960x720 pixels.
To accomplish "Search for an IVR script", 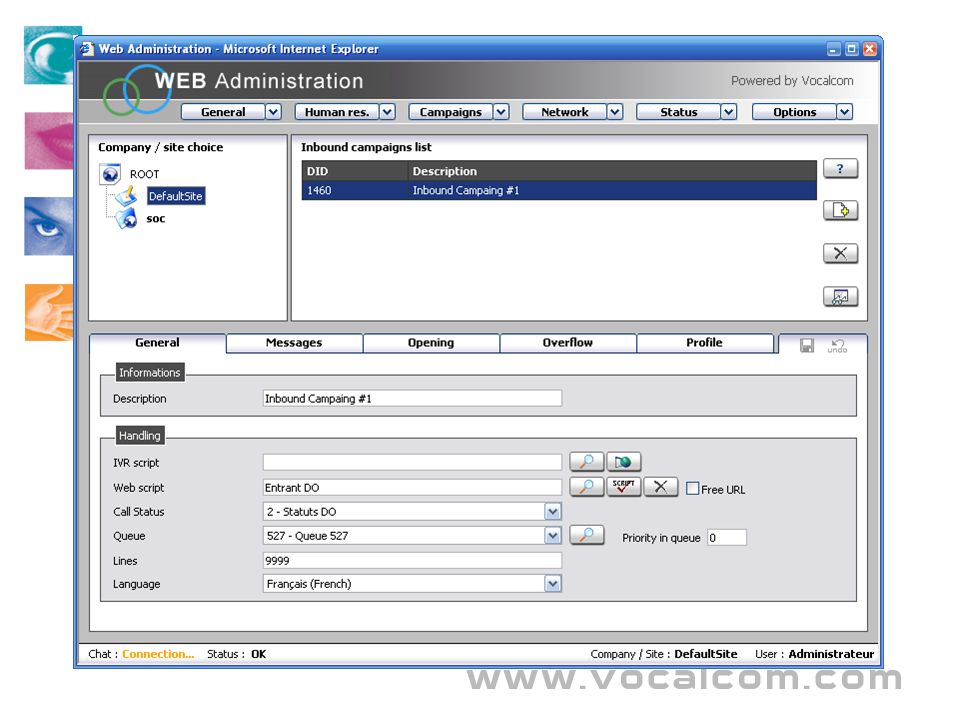I will coord(587,462).
